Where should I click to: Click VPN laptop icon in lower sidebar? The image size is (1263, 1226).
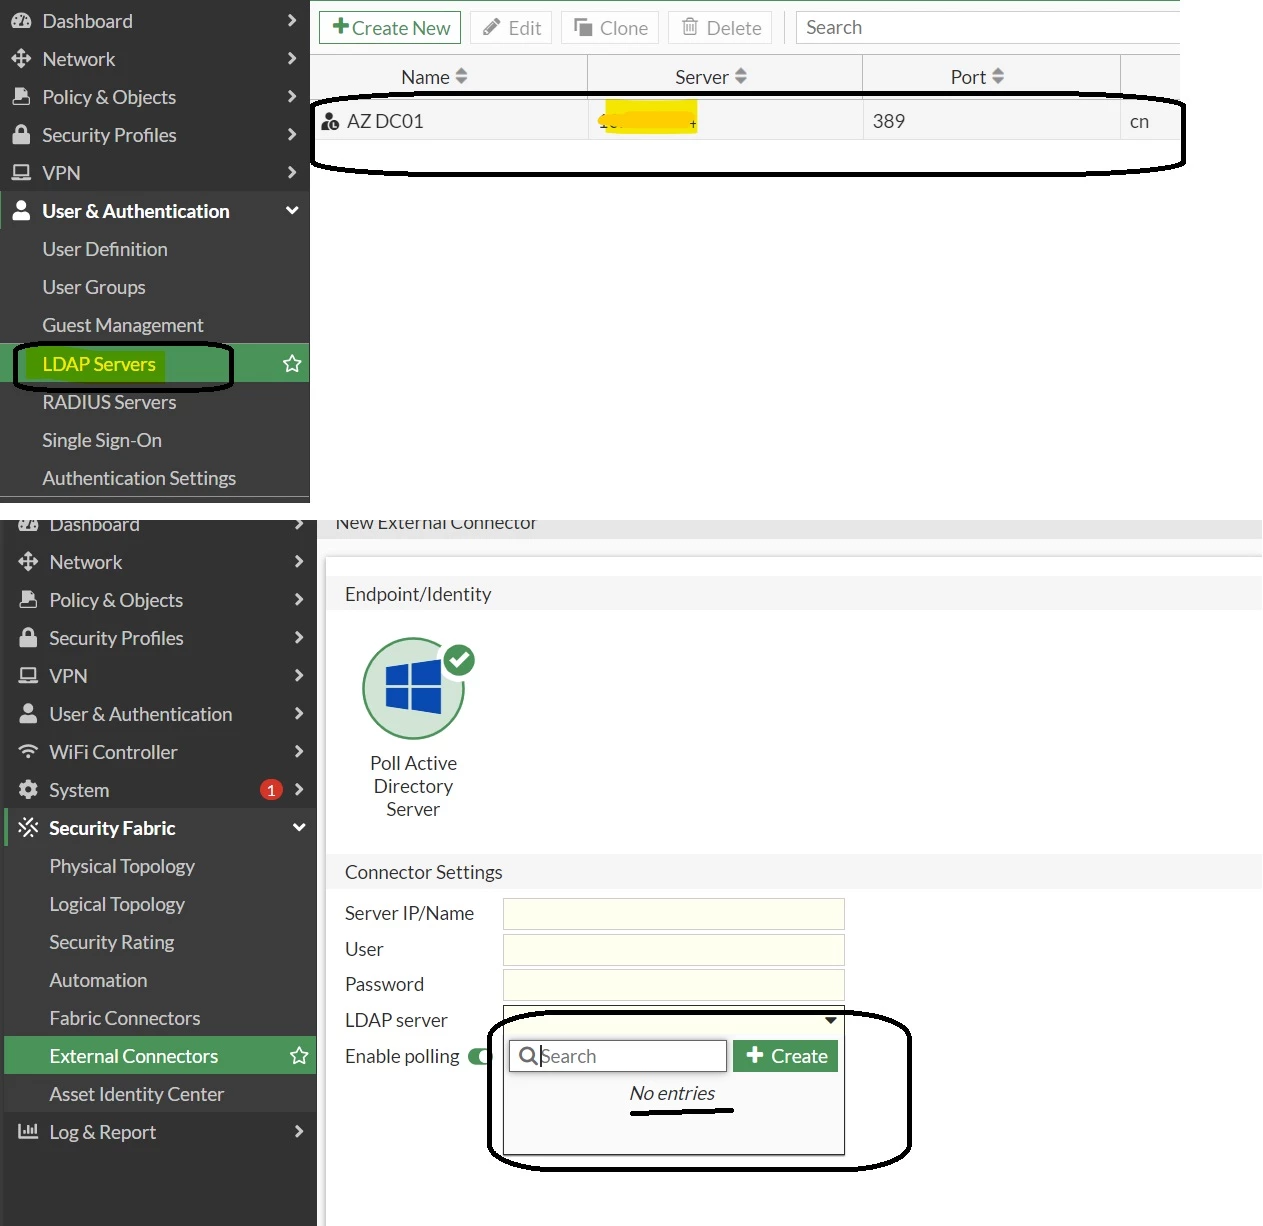(x=28, y=676)
